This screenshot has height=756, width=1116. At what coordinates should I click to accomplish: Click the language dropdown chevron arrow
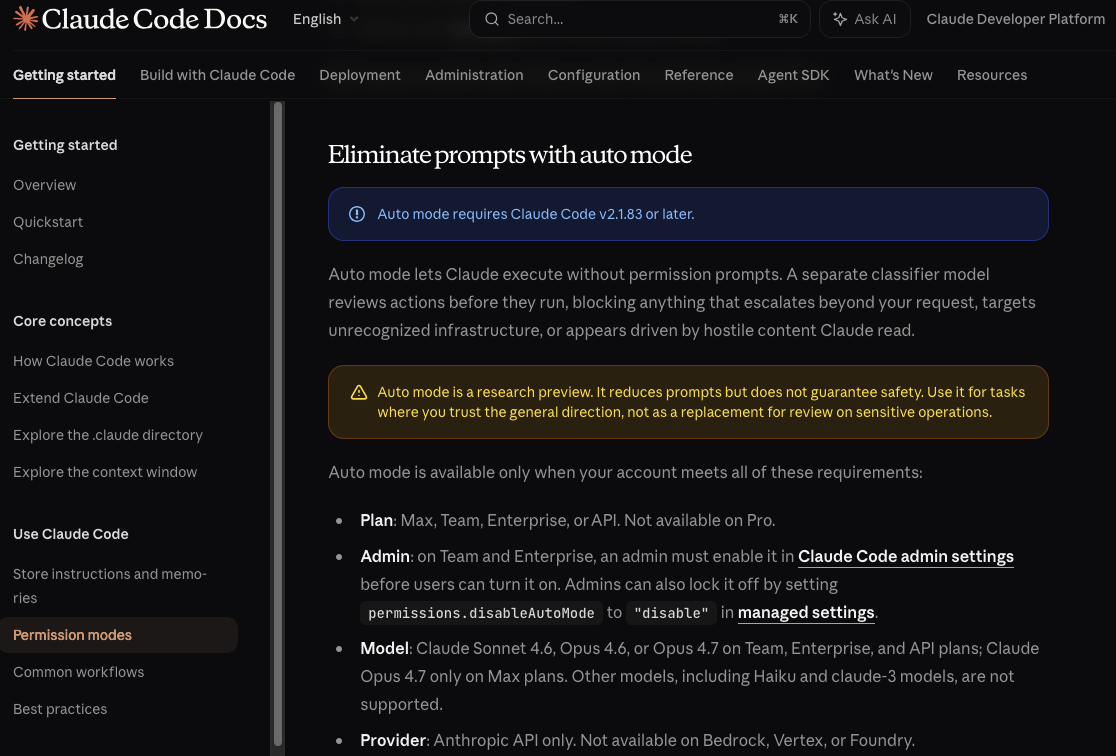(354, 19)
